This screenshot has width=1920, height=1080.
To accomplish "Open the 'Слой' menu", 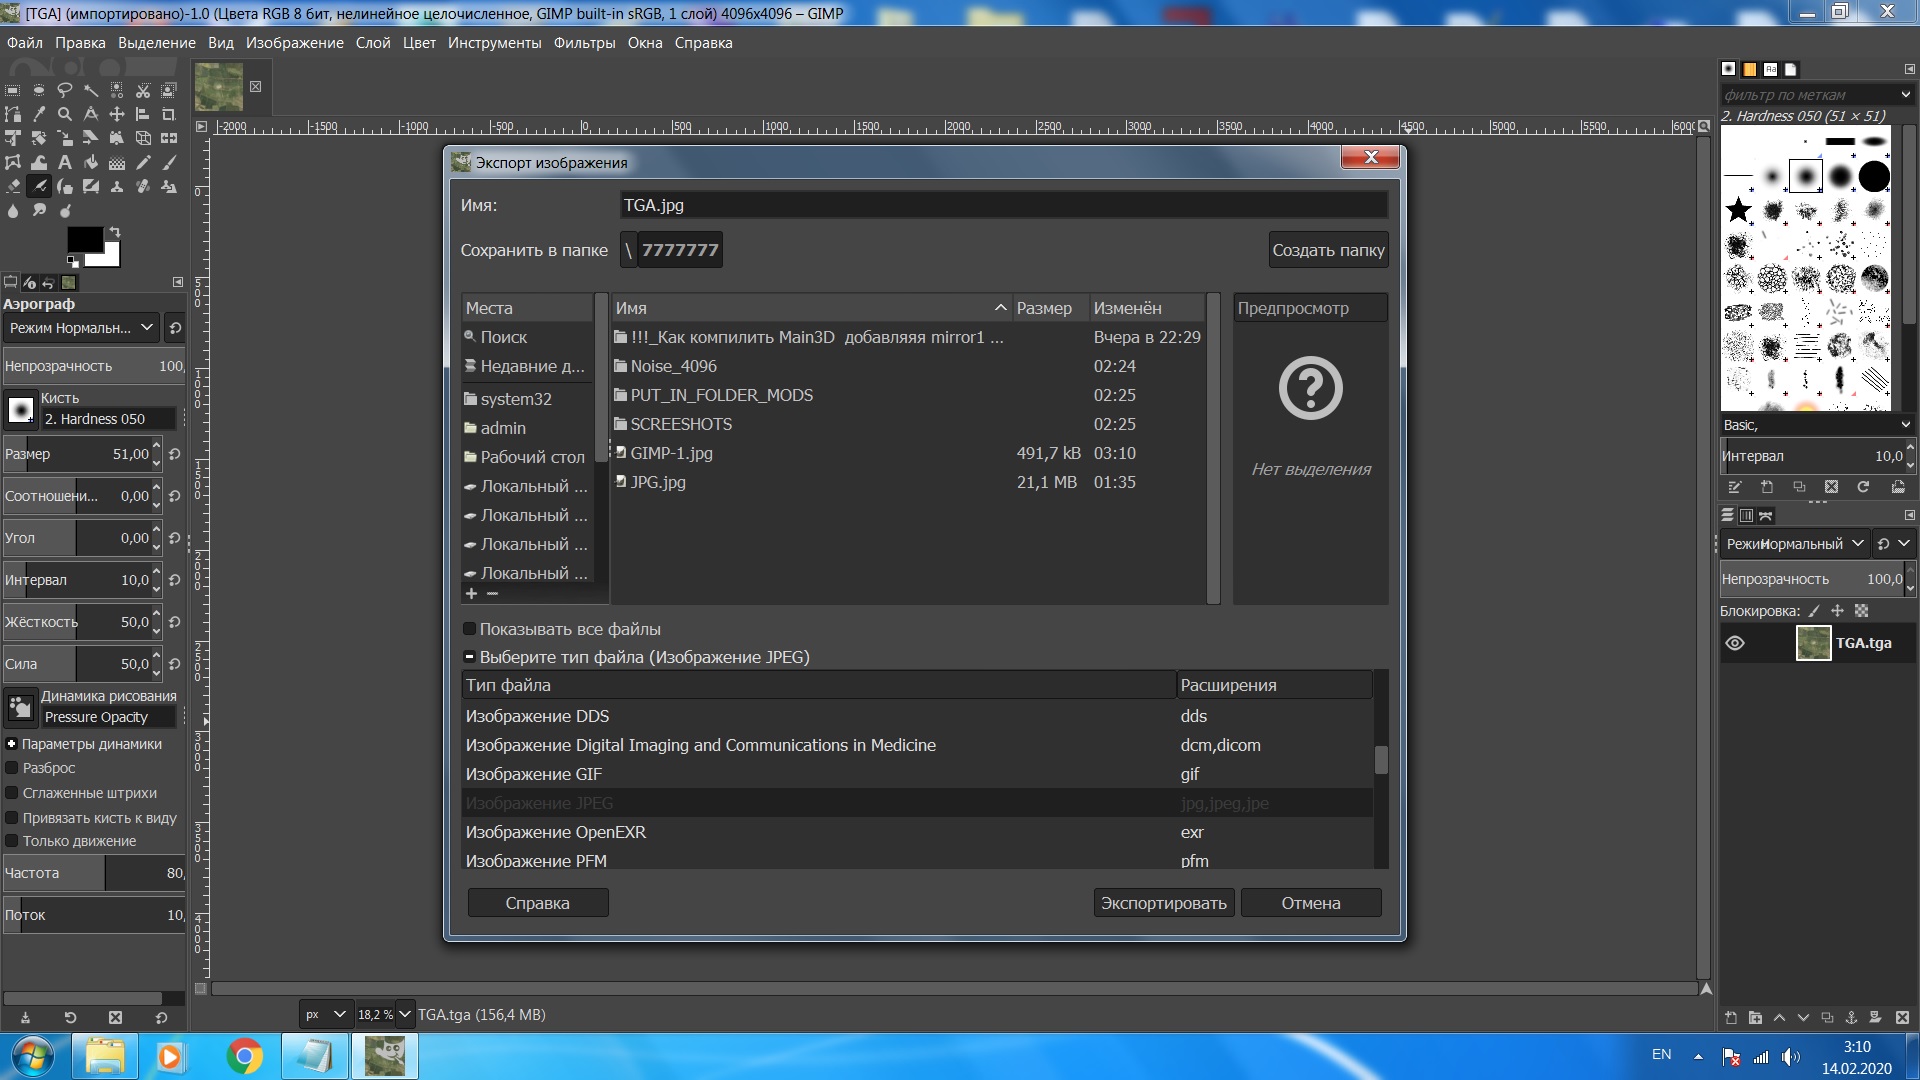I will 373,43.
